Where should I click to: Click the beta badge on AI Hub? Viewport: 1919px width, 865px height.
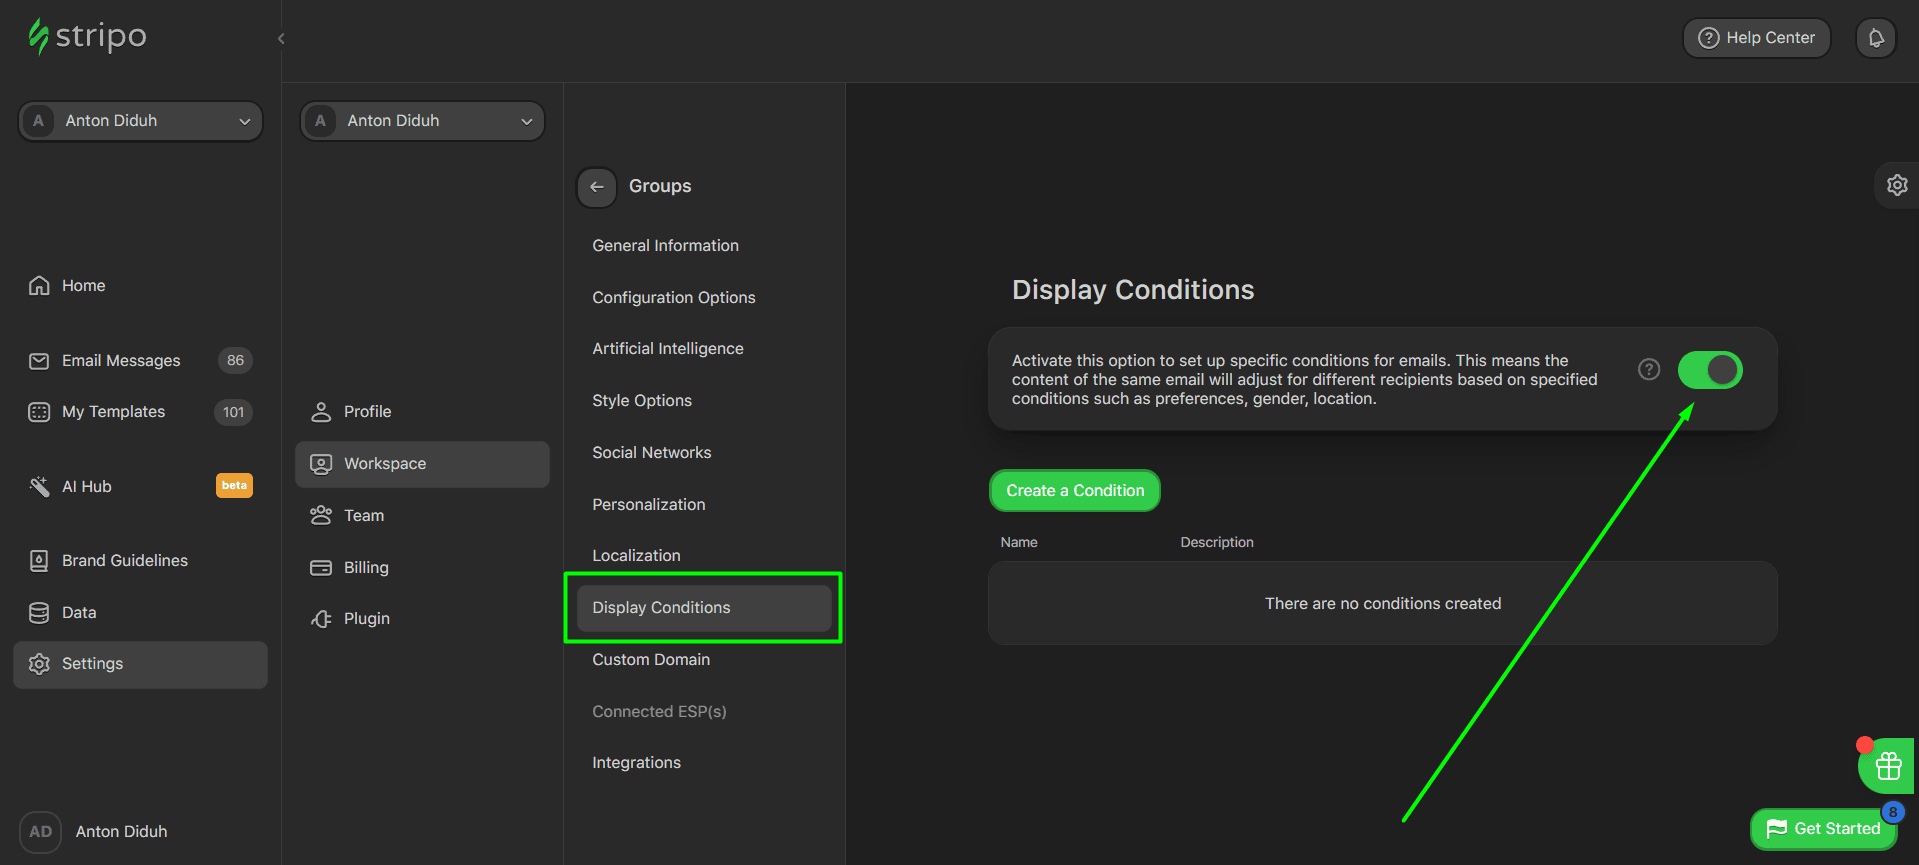click(x=234, y=486)
